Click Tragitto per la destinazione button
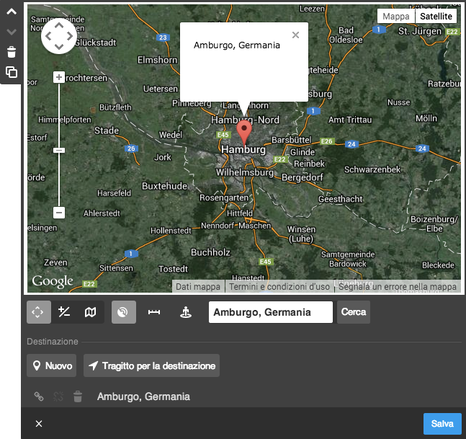Image resolution: width=466 pixels, height=439 pixels. pos(152,366)
